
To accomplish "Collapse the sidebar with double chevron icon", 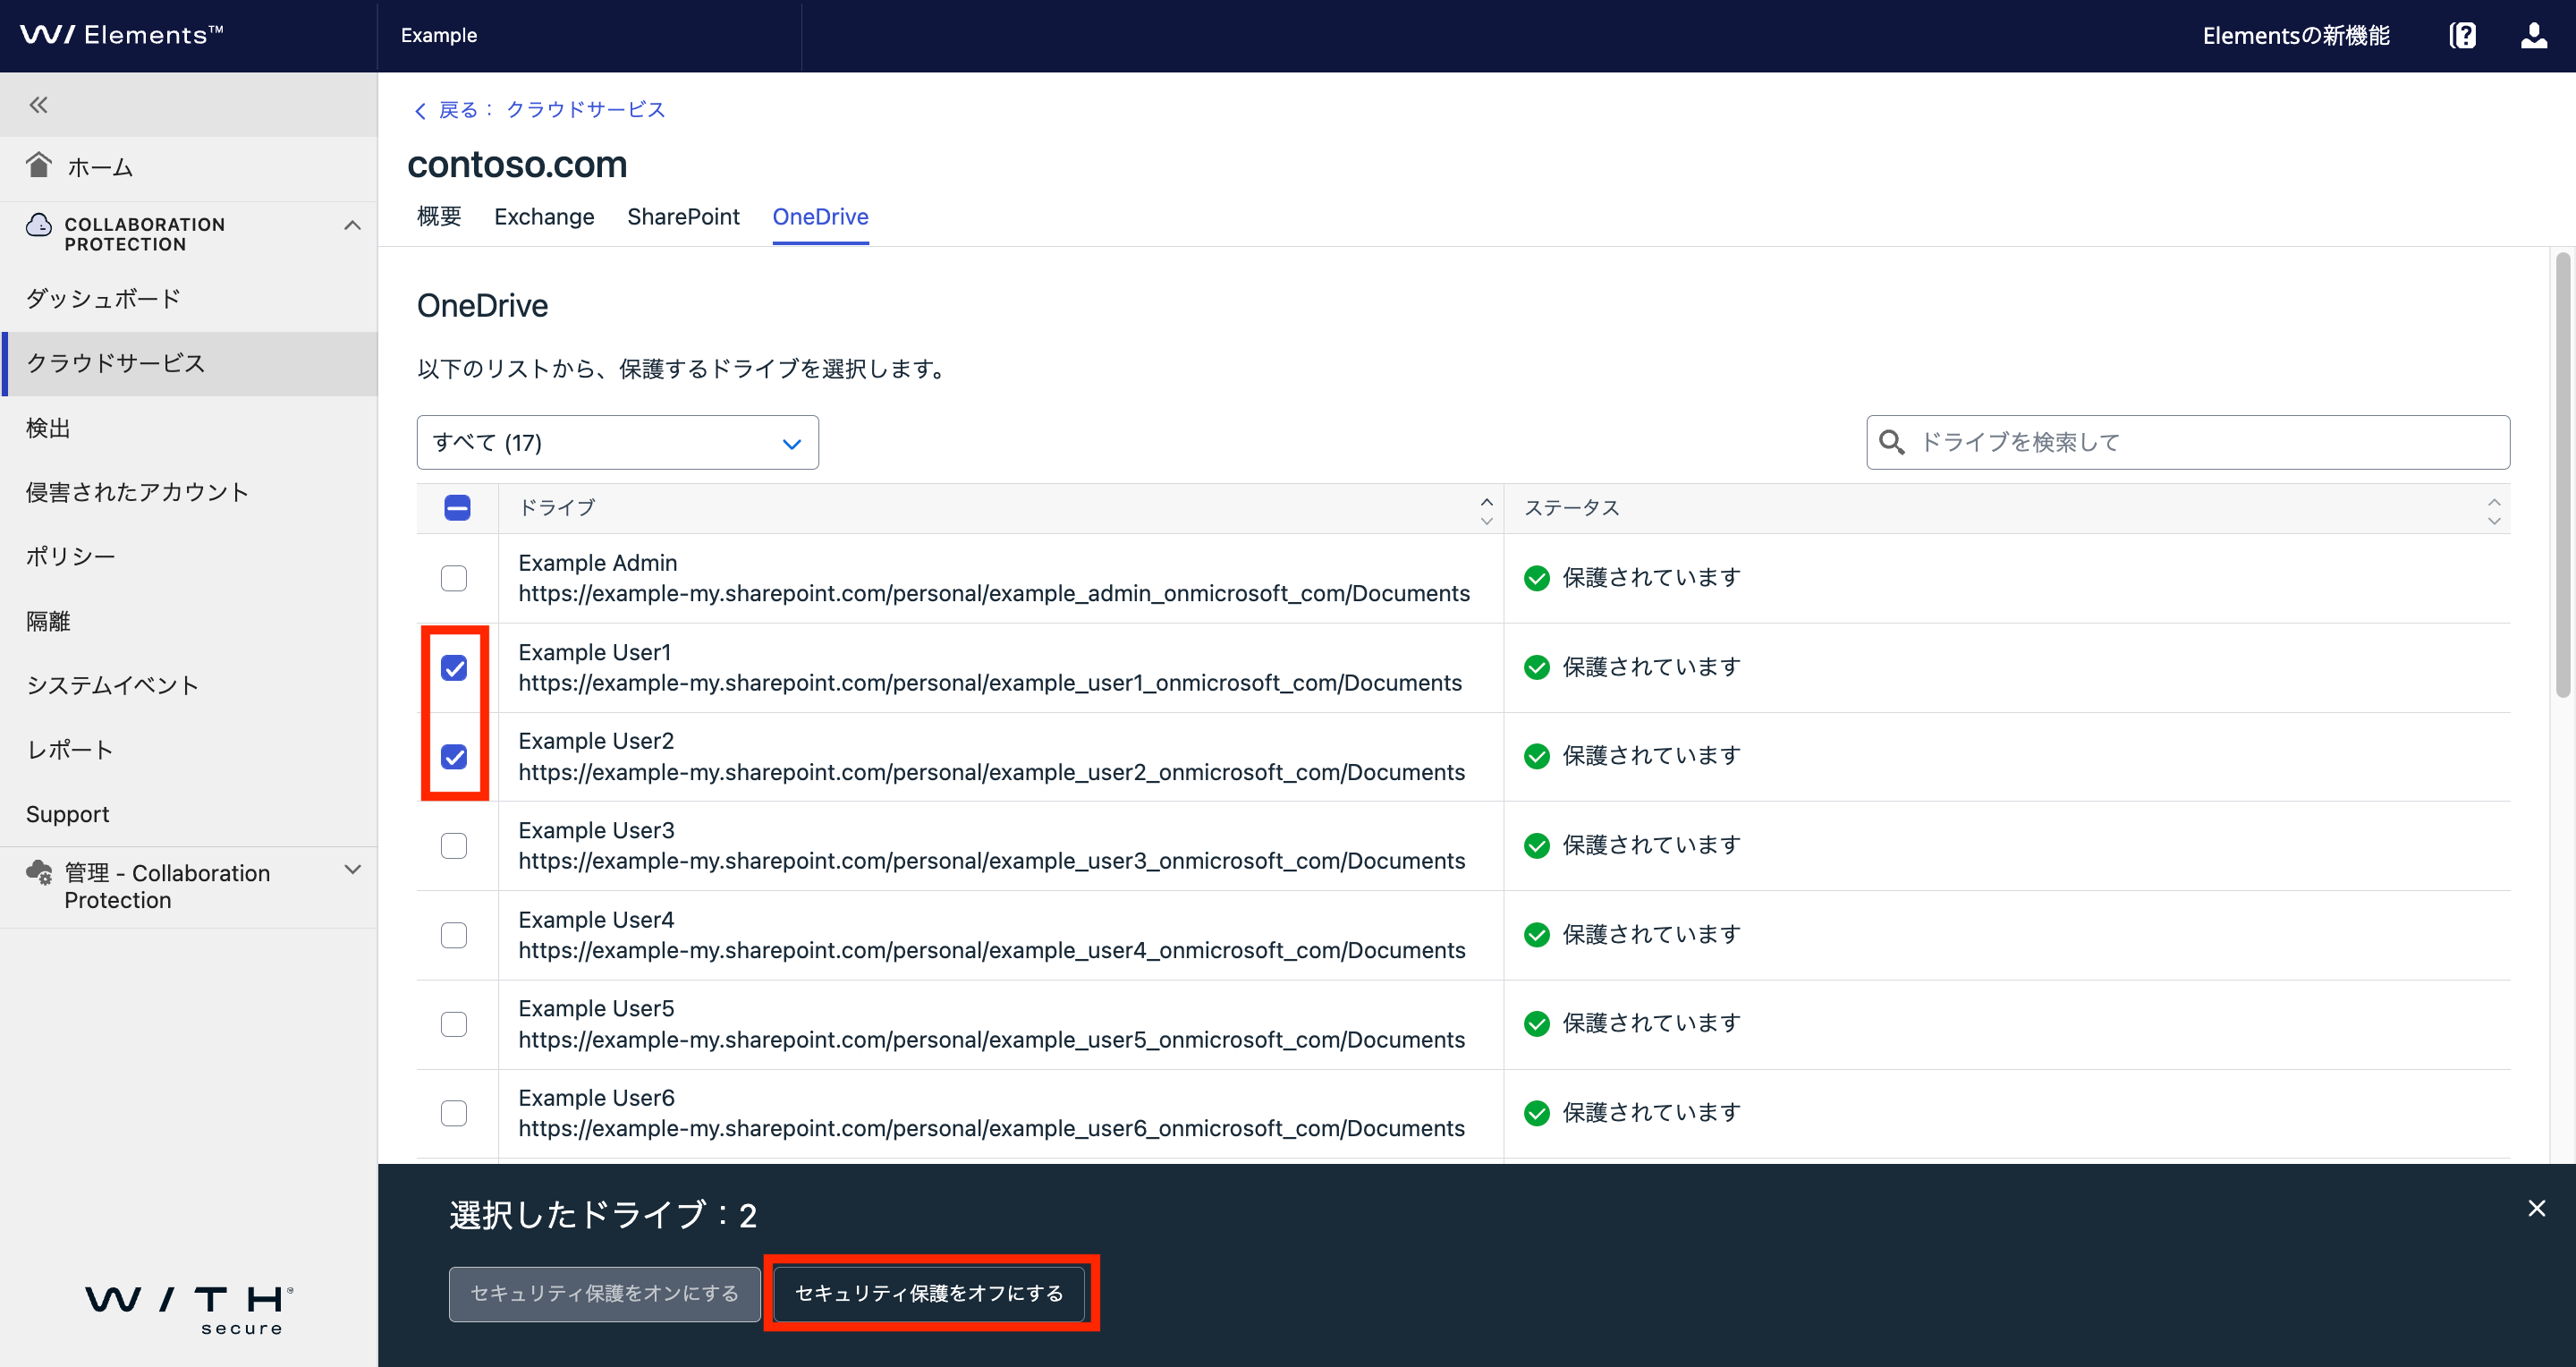I will tap(38, 105).
